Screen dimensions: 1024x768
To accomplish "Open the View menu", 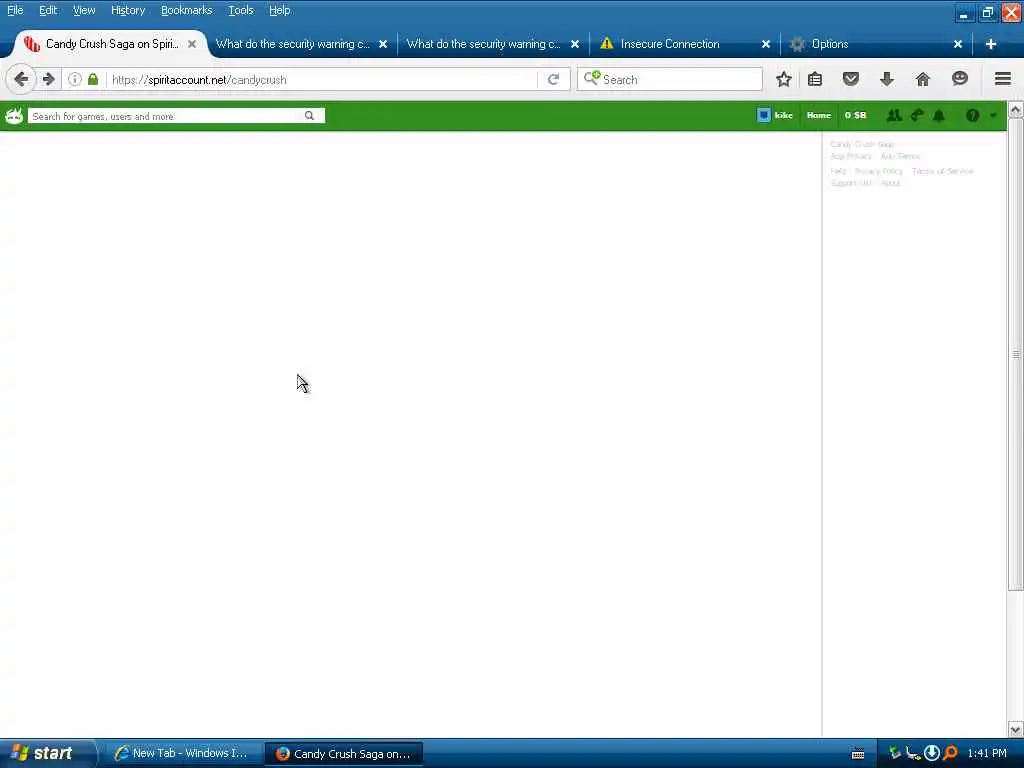I will click(x=84, y=10).
